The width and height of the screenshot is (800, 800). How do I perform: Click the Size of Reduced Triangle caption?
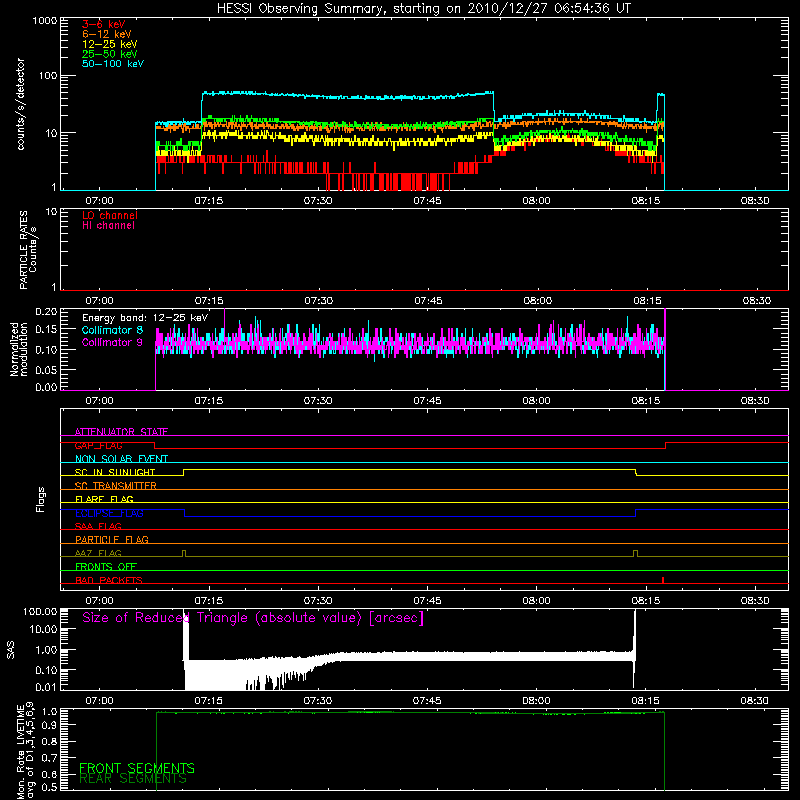point(253,618)
